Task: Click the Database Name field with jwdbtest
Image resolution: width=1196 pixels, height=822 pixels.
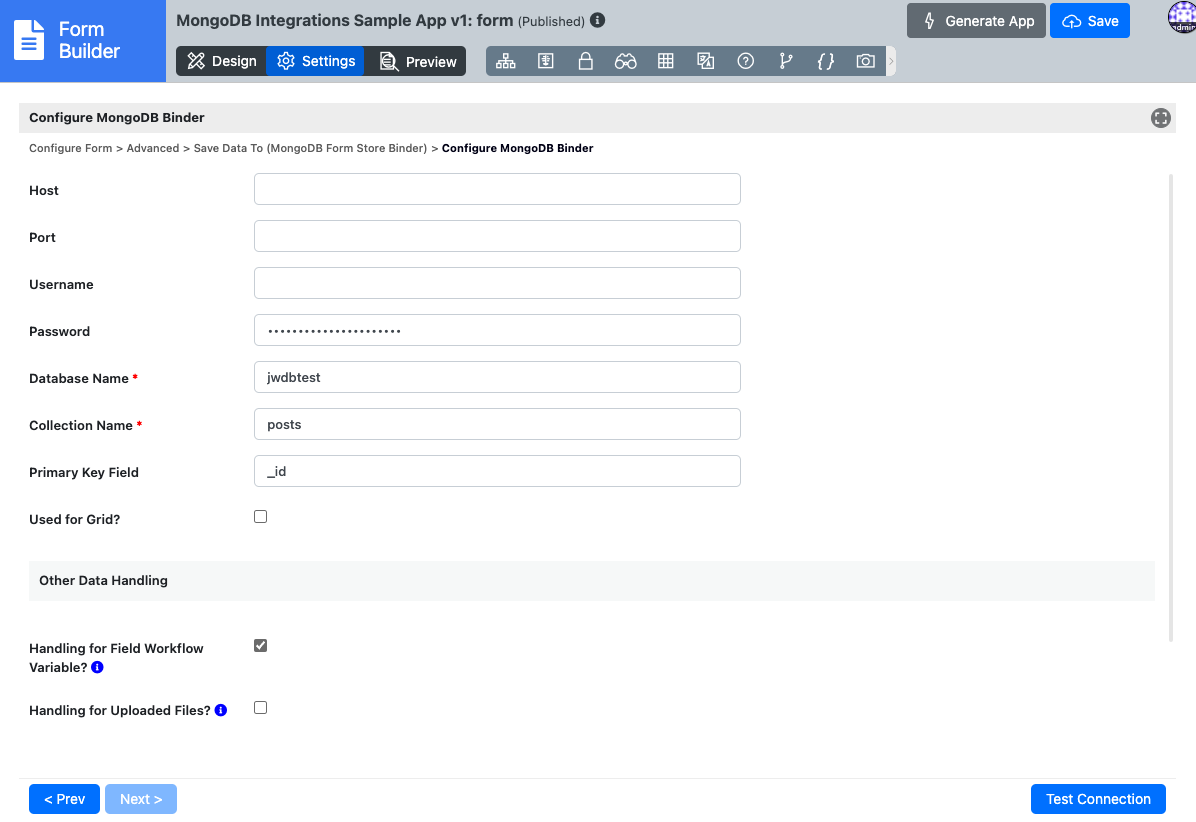Action: tap(497, 377)
